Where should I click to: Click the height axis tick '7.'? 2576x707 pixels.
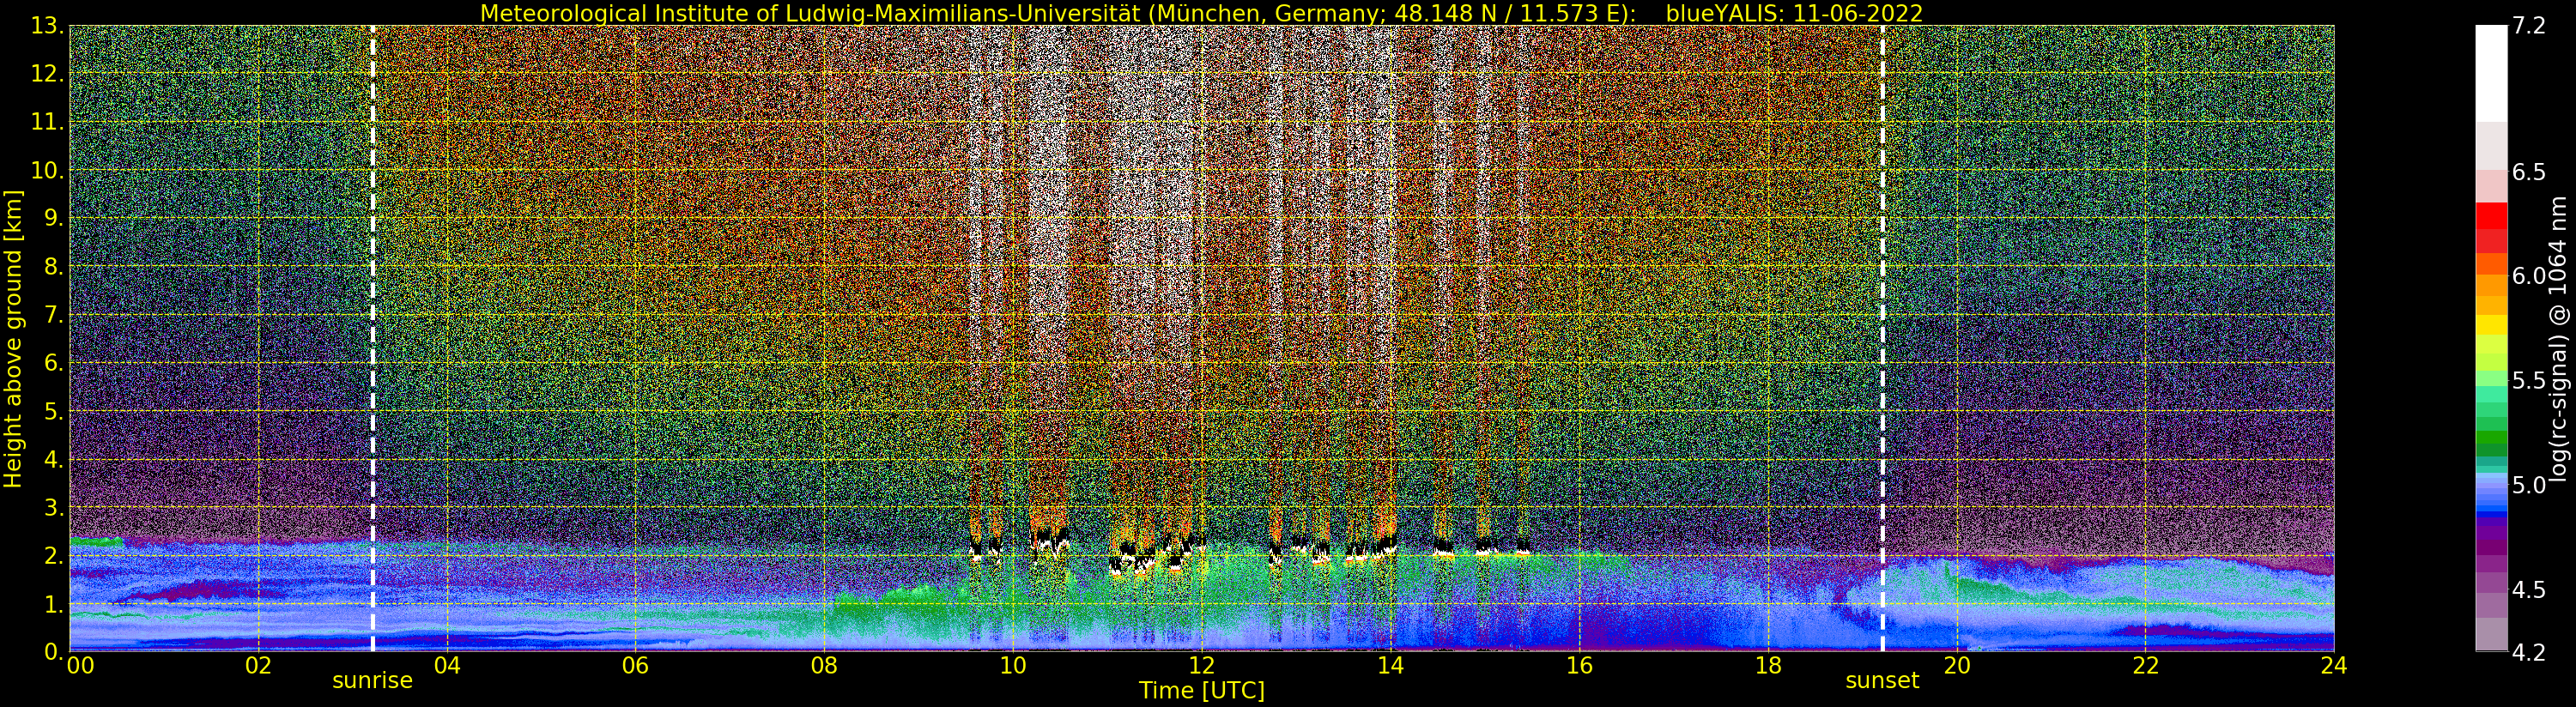tap(54, 315)
